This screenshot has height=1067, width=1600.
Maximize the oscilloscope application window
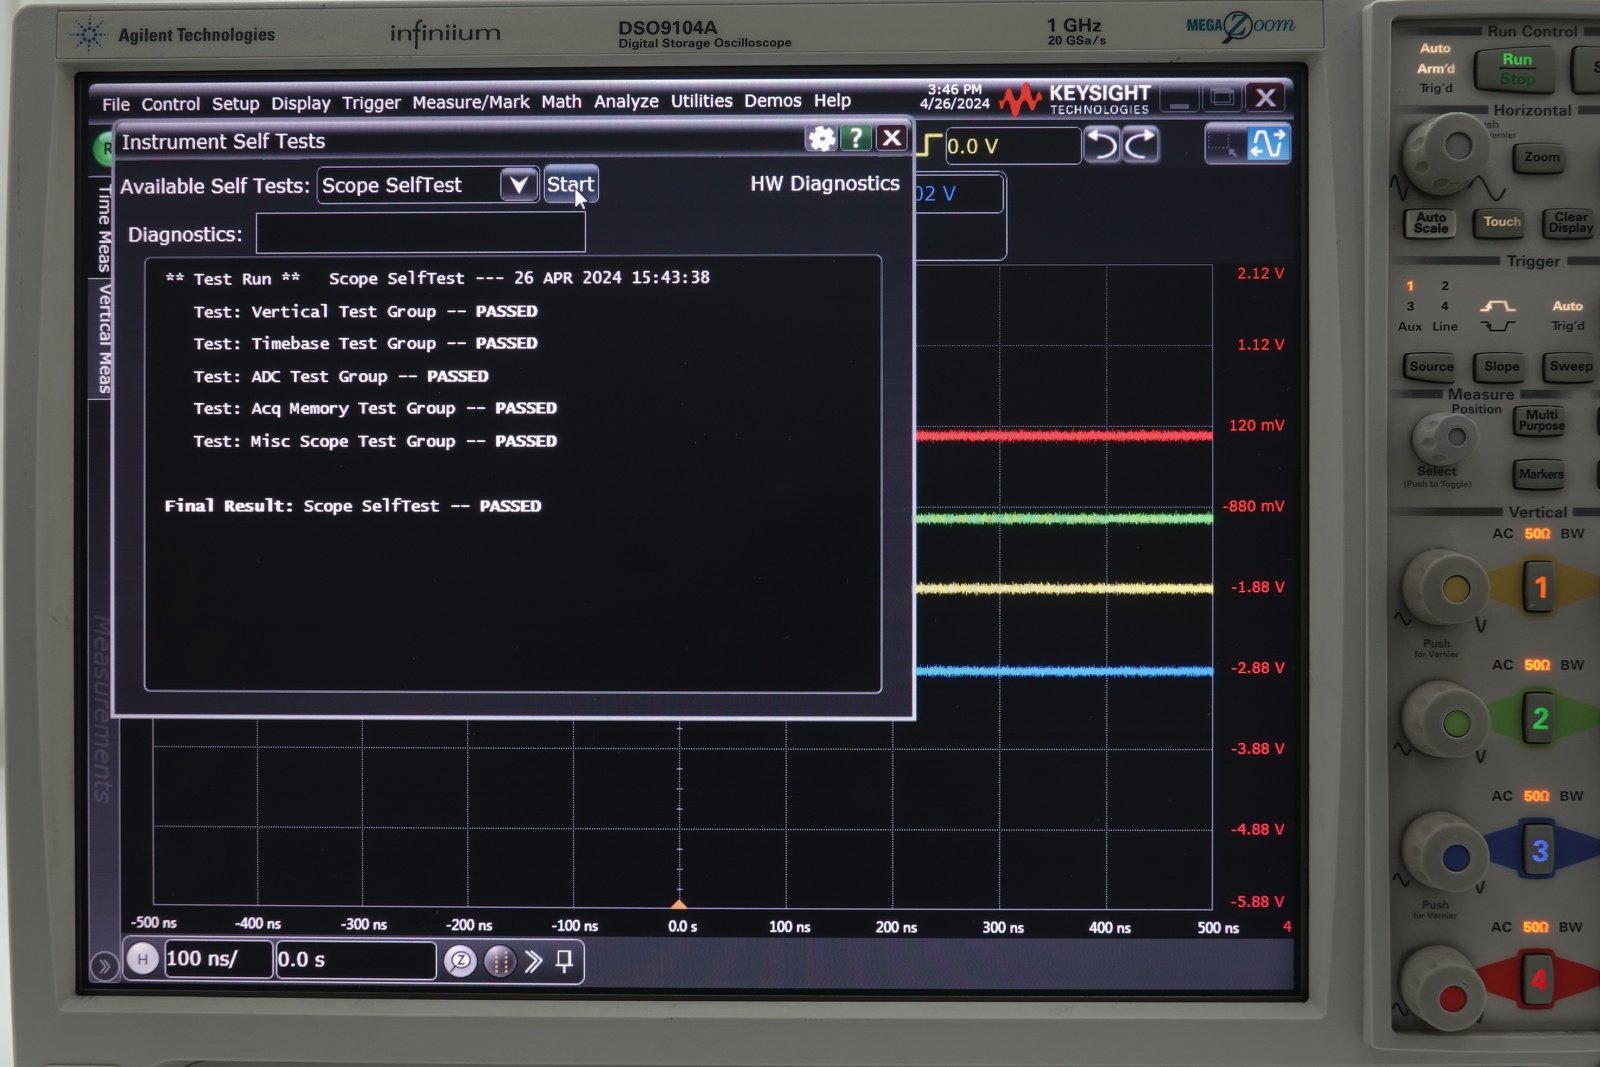(x=1222, y=97)
